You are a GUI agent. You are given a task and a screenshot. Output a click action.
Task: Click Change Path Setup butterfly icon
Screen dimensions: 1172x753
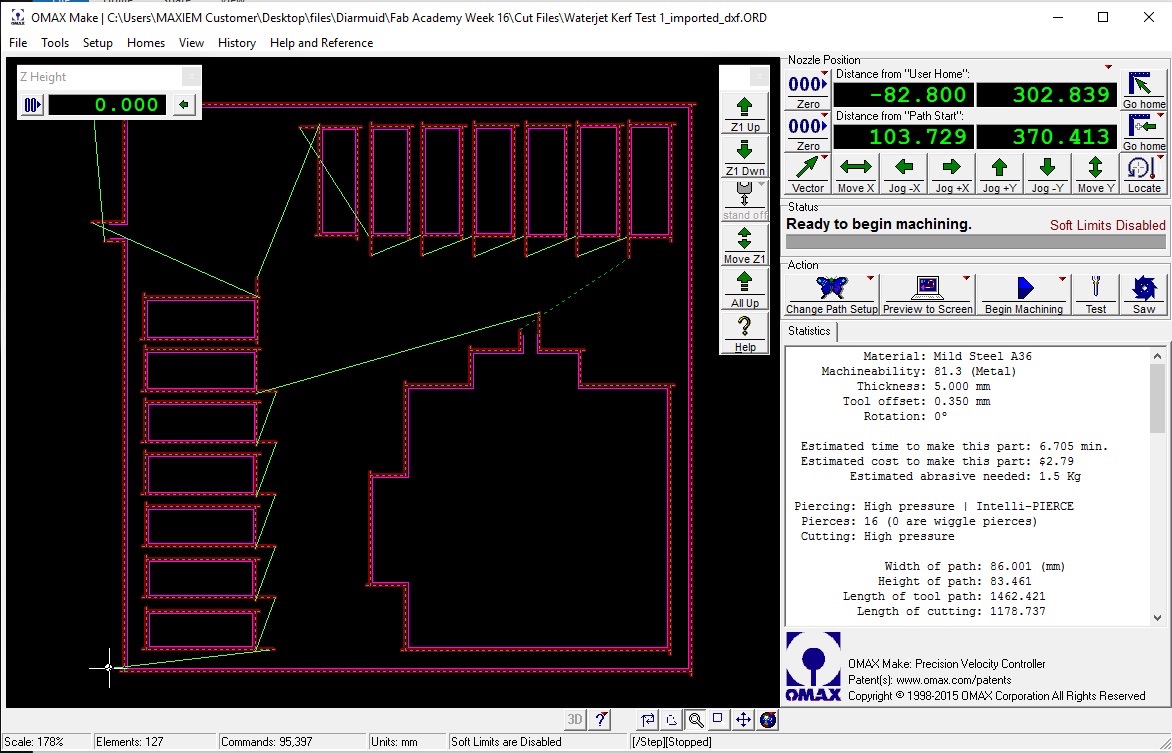(831, 295)
